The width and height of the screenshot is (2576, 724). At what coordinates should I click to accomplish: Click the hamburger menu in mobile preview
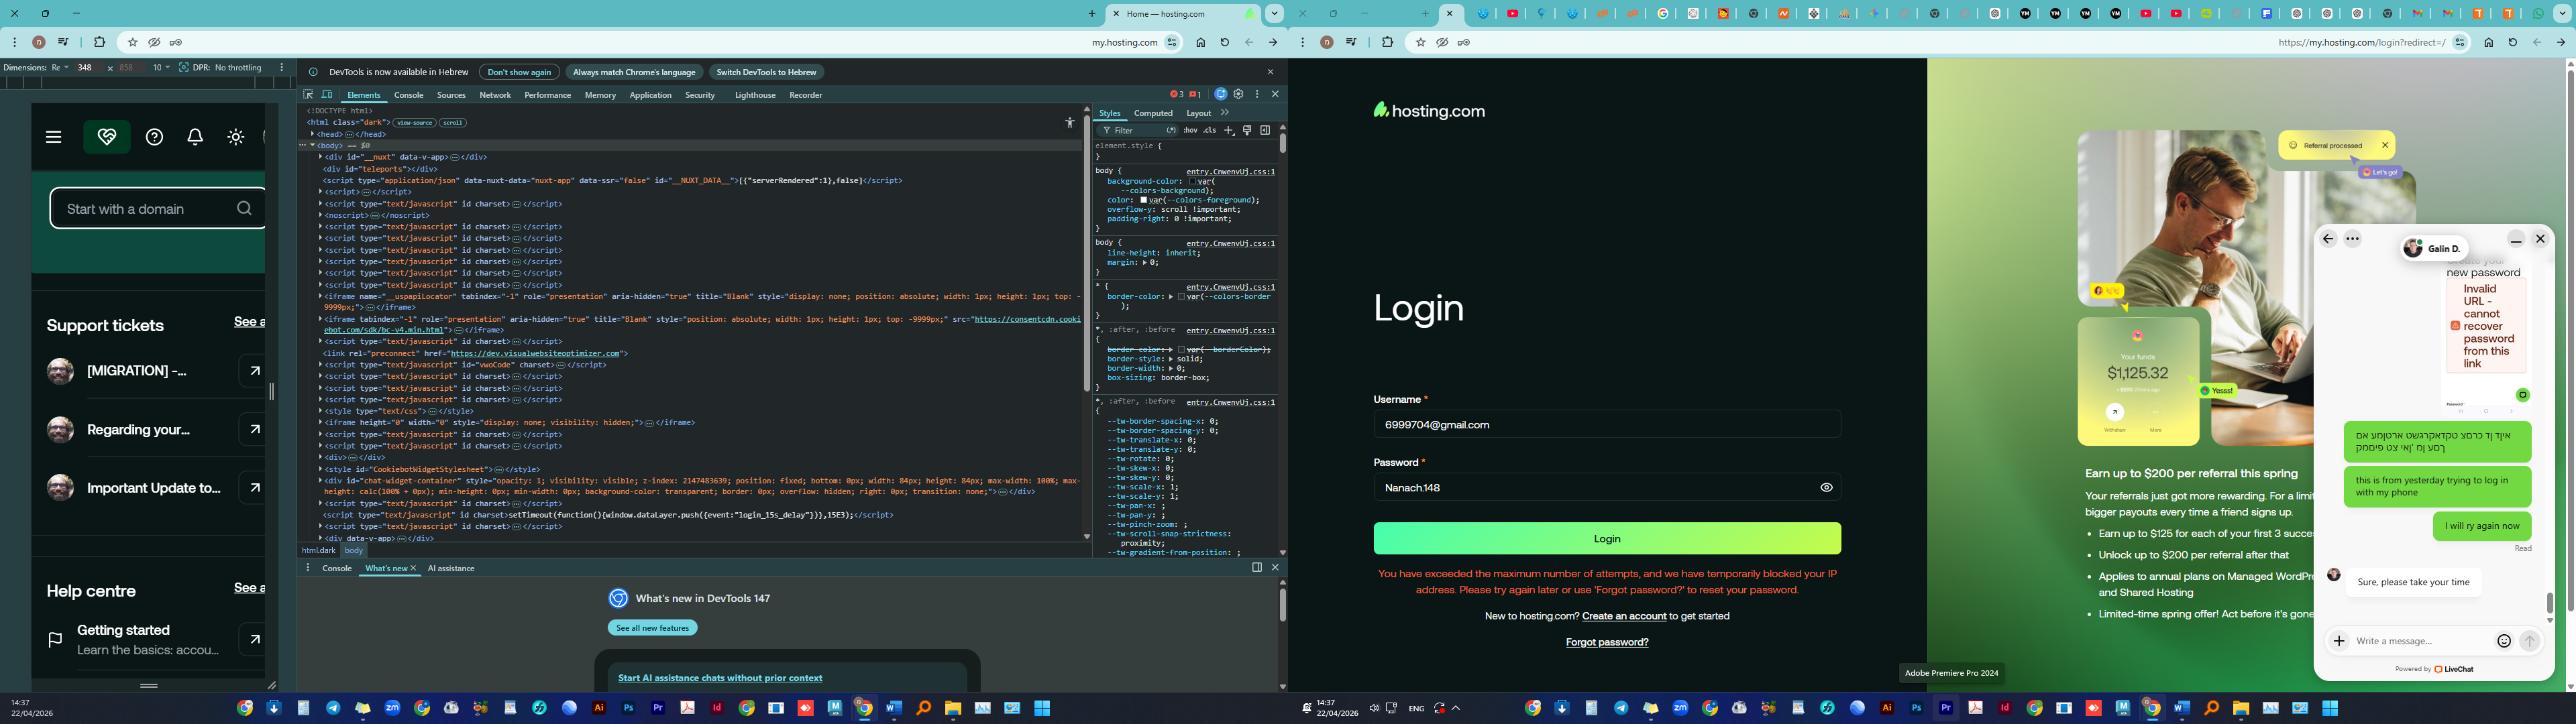click(54, 137)
